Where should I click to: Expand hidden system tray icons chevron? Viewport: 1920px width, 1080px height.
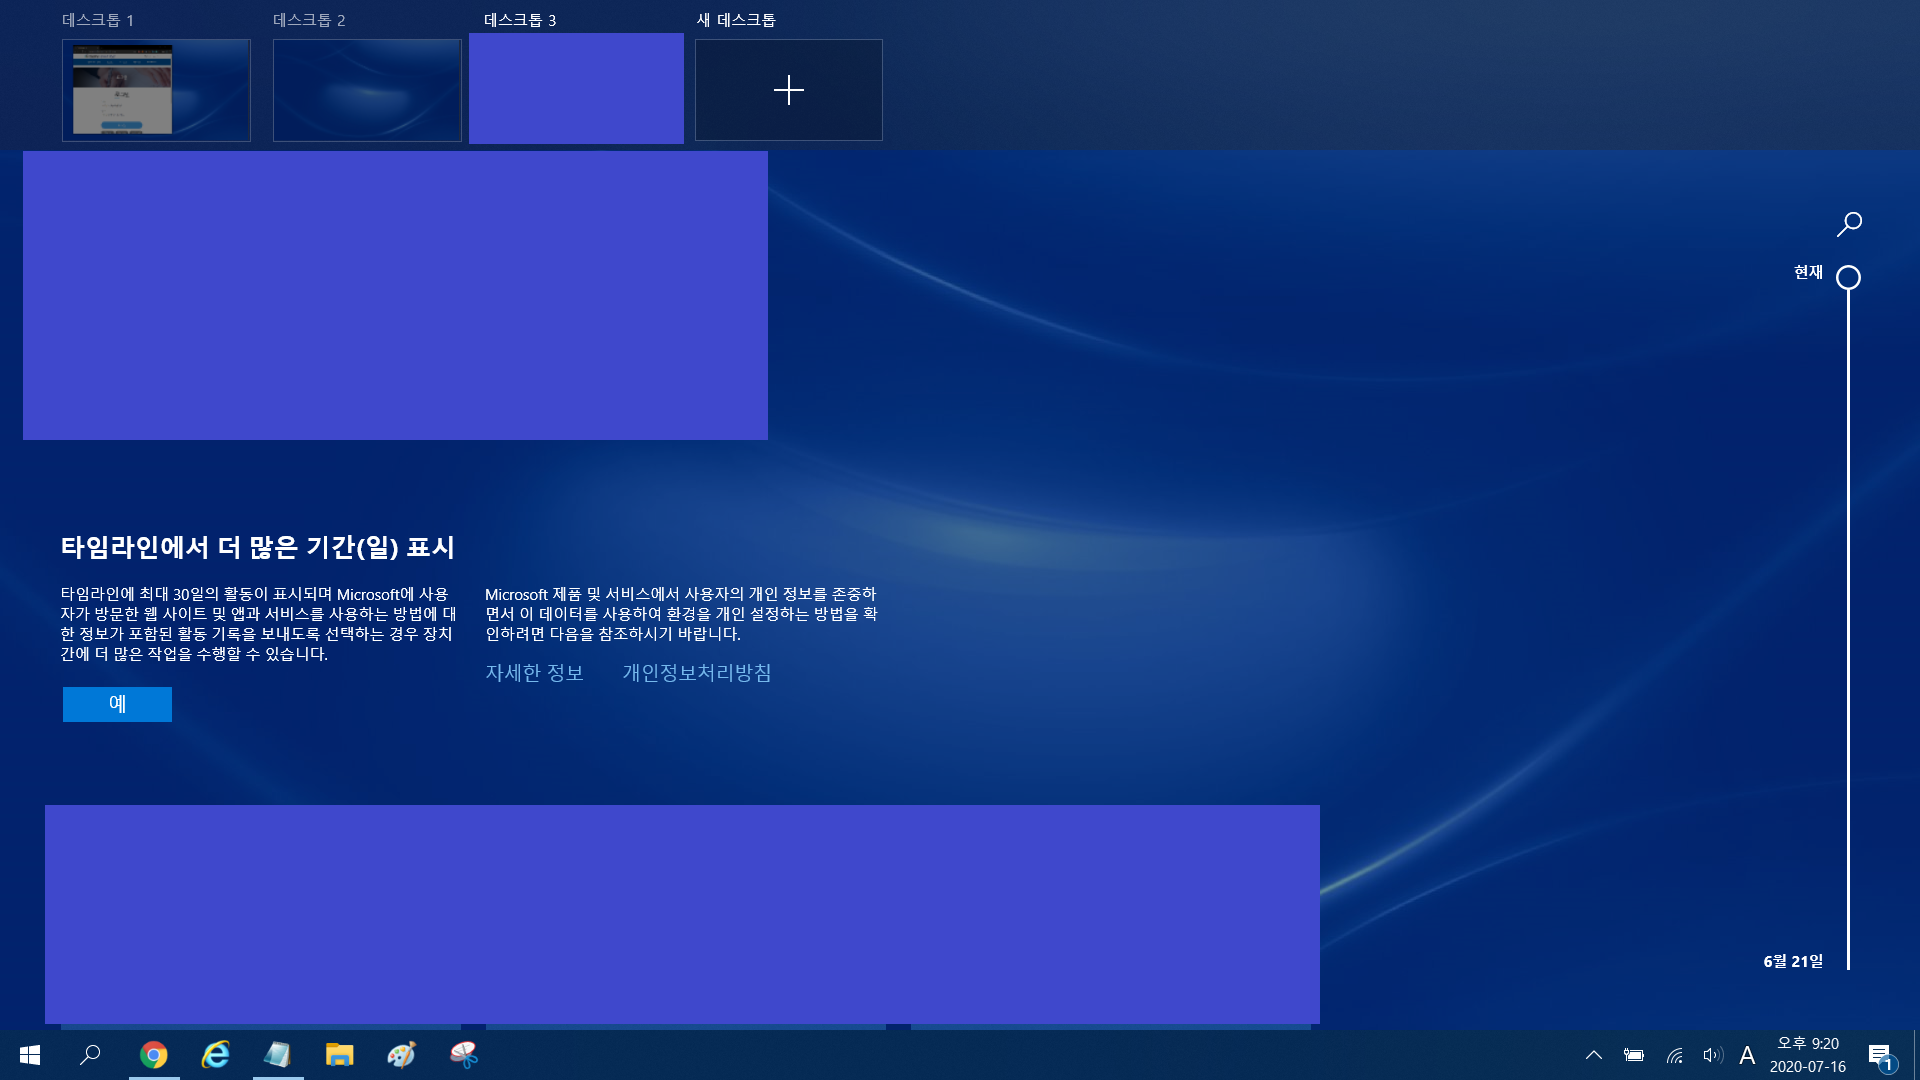[1594, 1055]
